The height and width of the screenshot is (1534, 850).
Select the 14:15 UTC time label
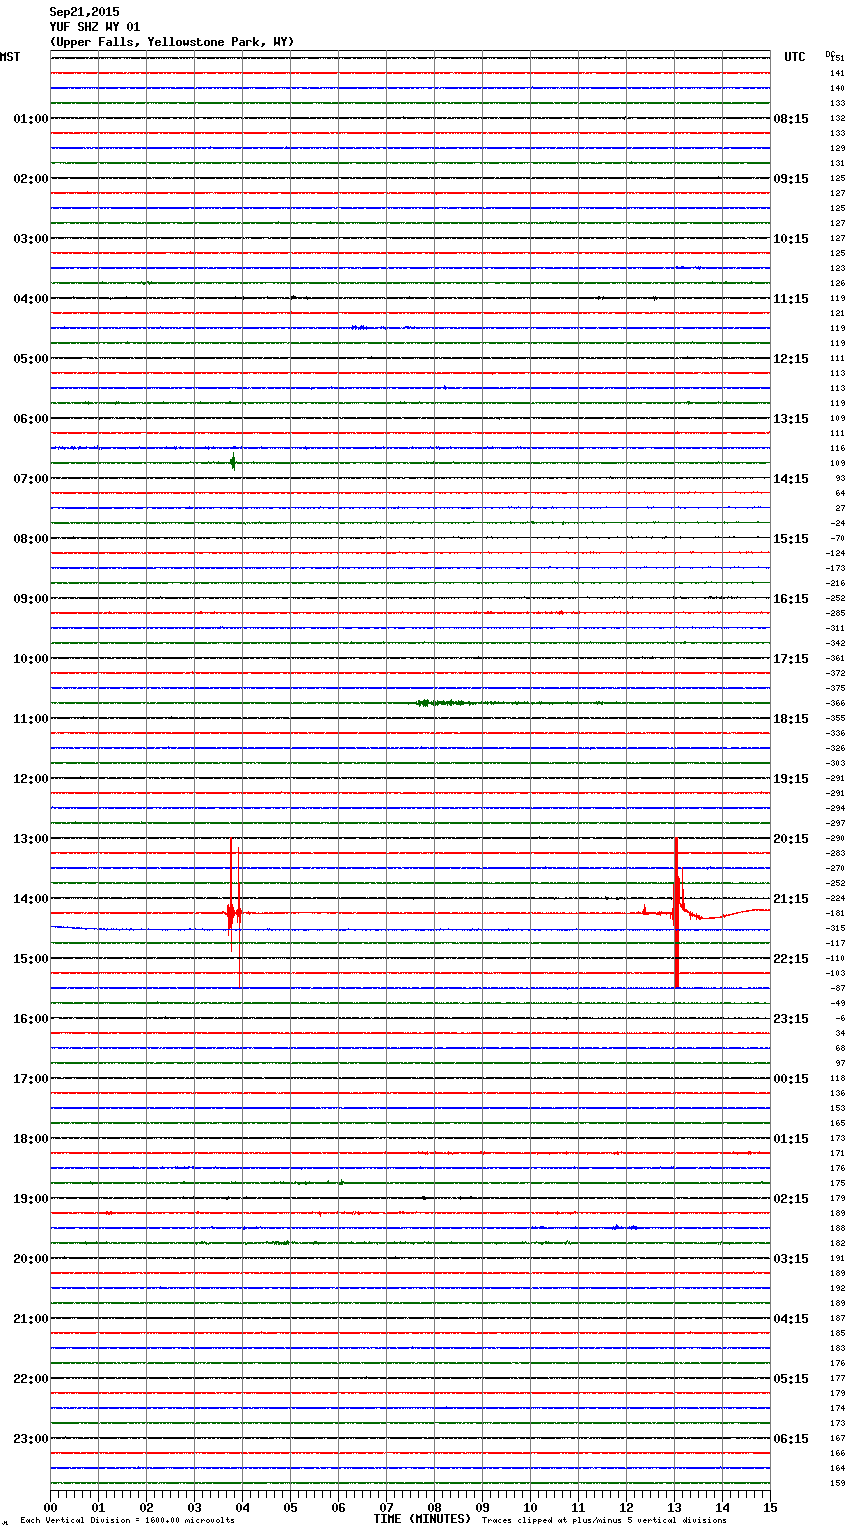(x=791, y=479)
